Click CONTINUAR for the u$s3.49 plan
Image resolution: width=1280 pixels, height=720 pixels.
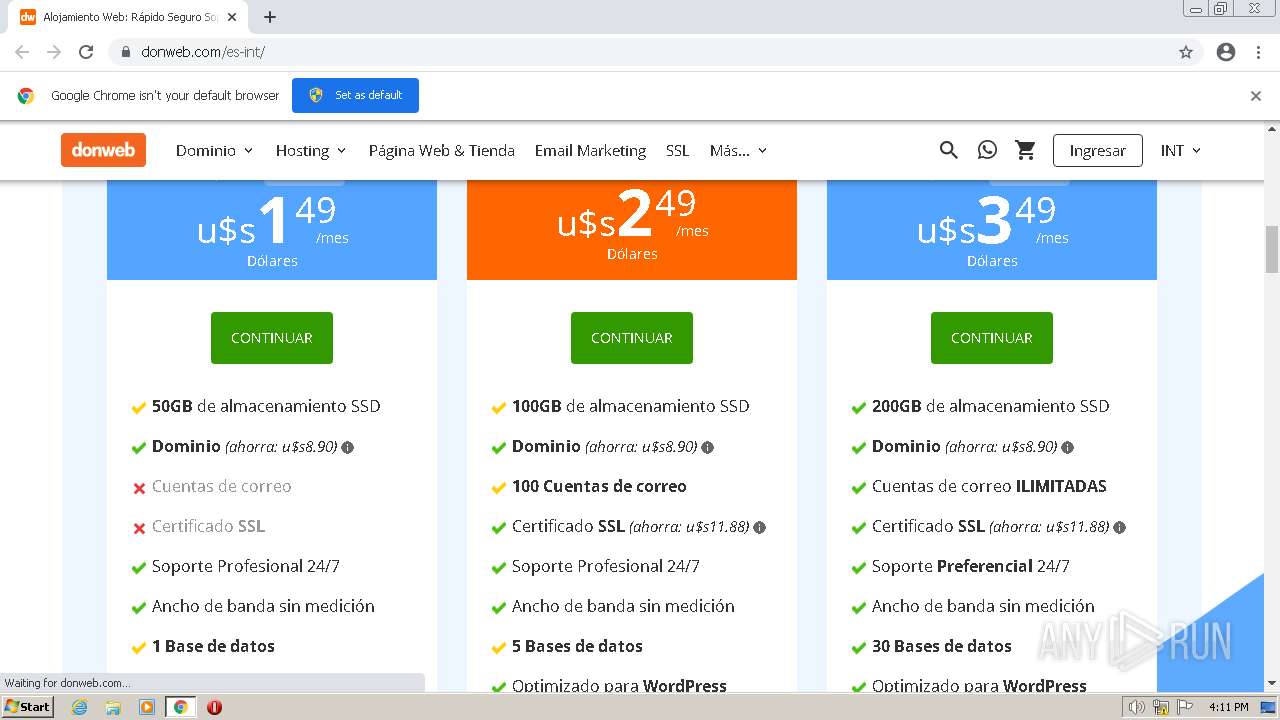click(992, 338)
